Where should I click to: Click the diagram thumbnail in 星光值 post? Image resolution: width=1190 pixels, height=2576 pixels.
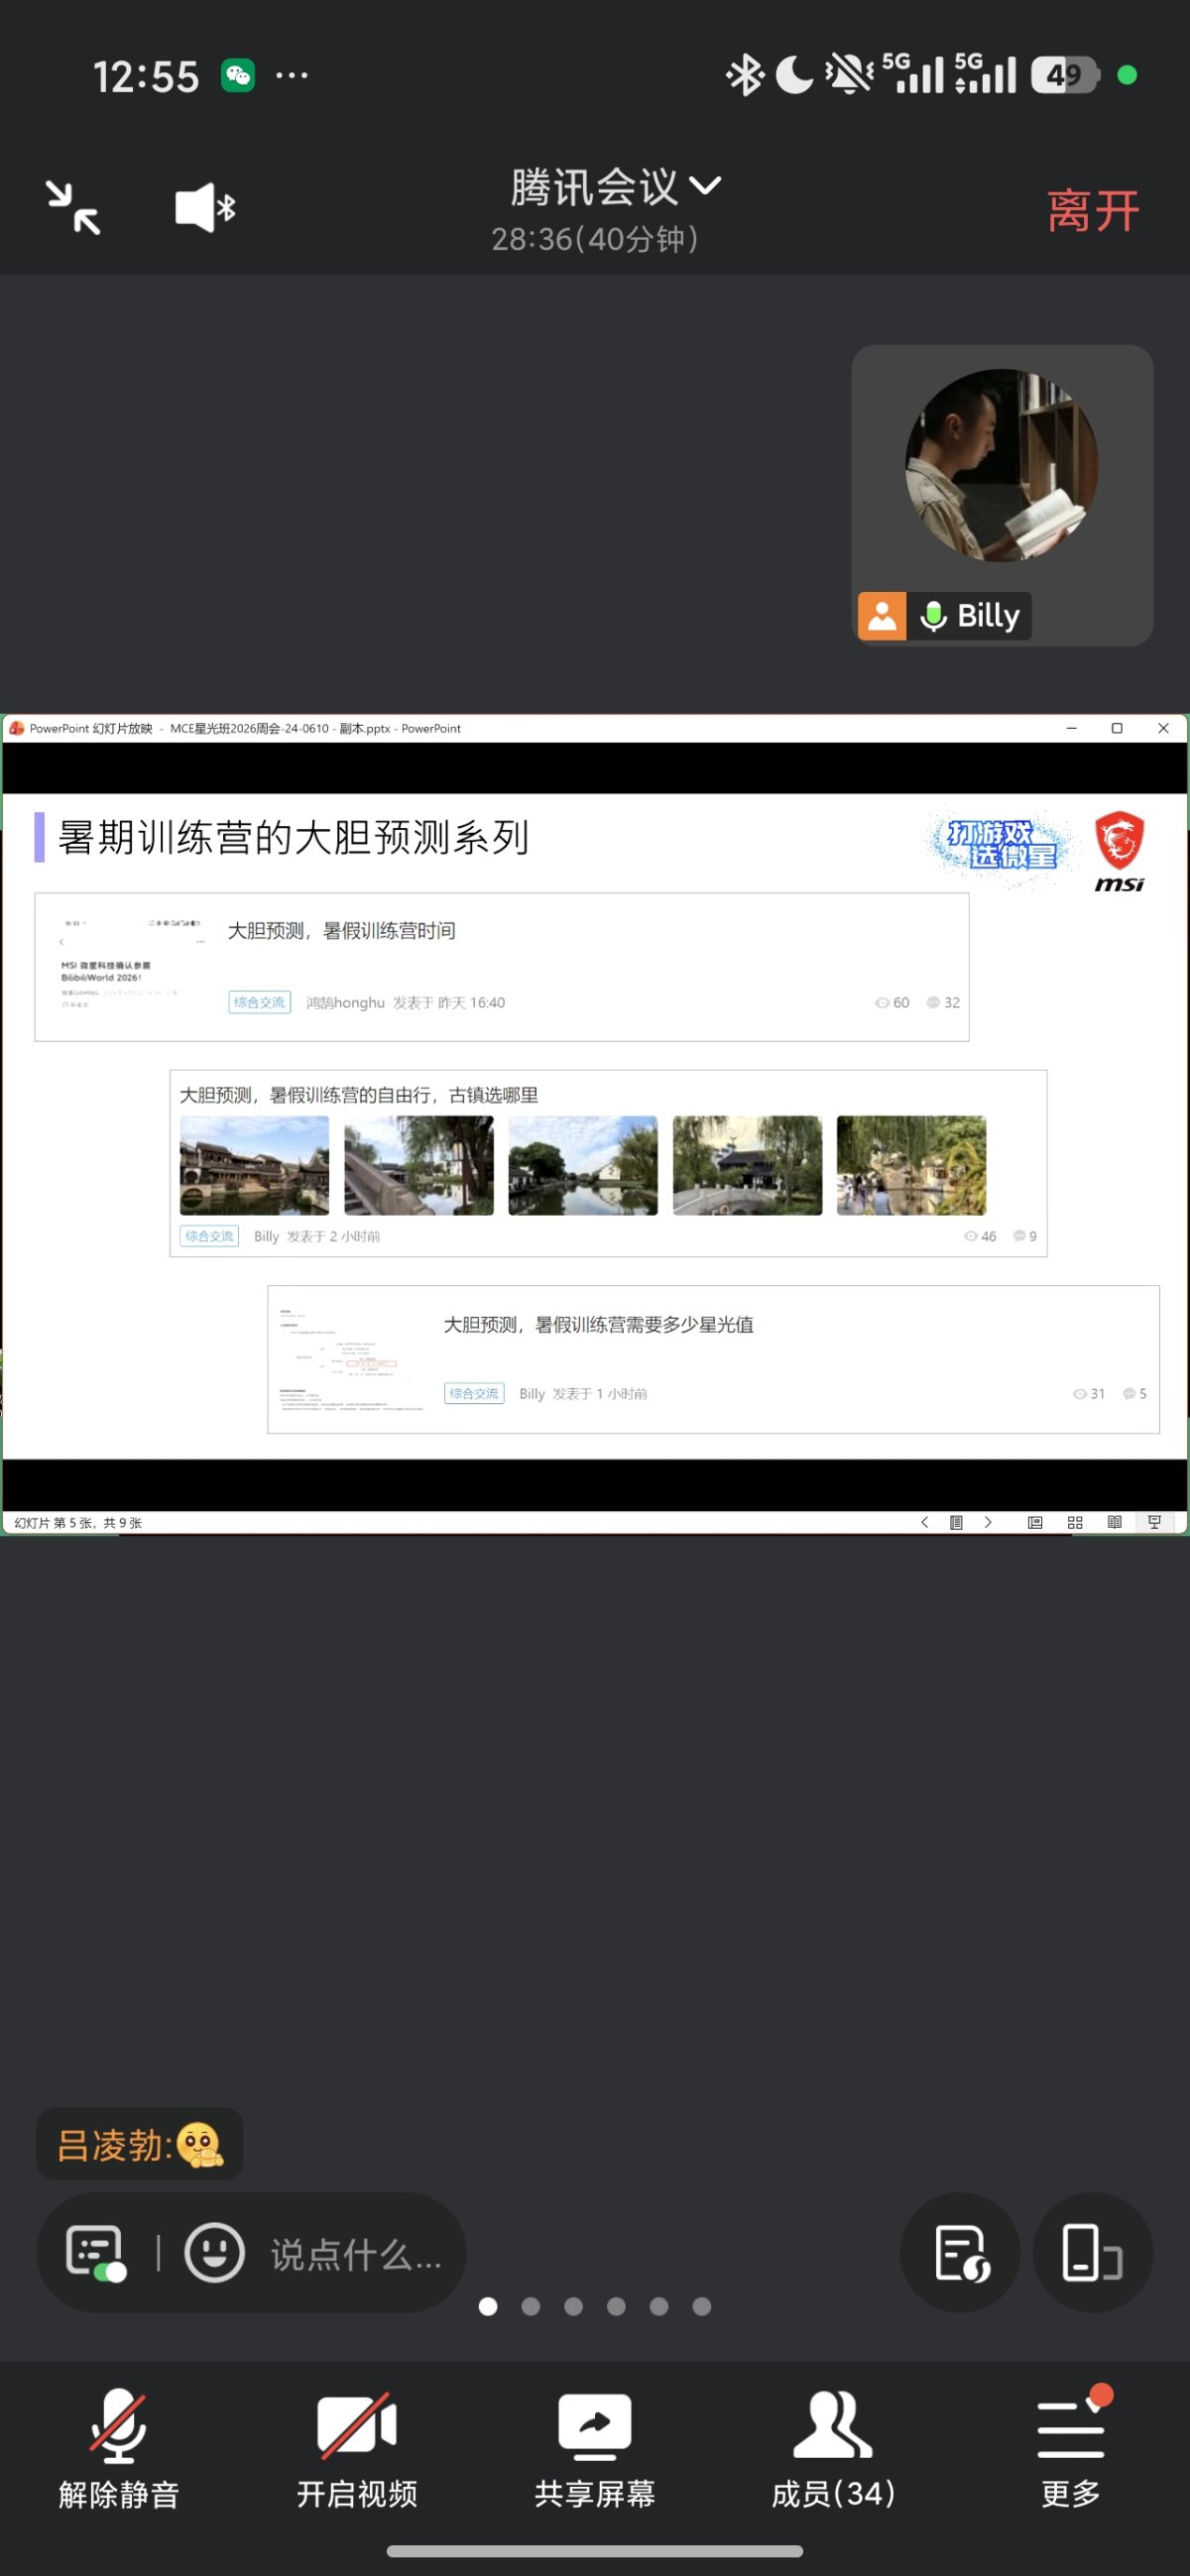[350, 1358]
